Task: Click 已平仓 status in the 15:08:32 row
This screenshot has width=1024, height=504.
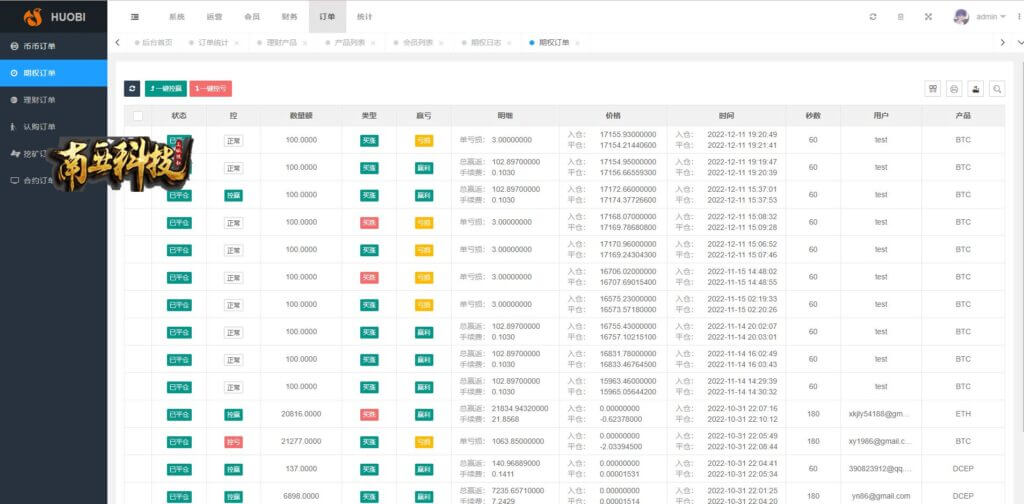Action: click(179, 223)
